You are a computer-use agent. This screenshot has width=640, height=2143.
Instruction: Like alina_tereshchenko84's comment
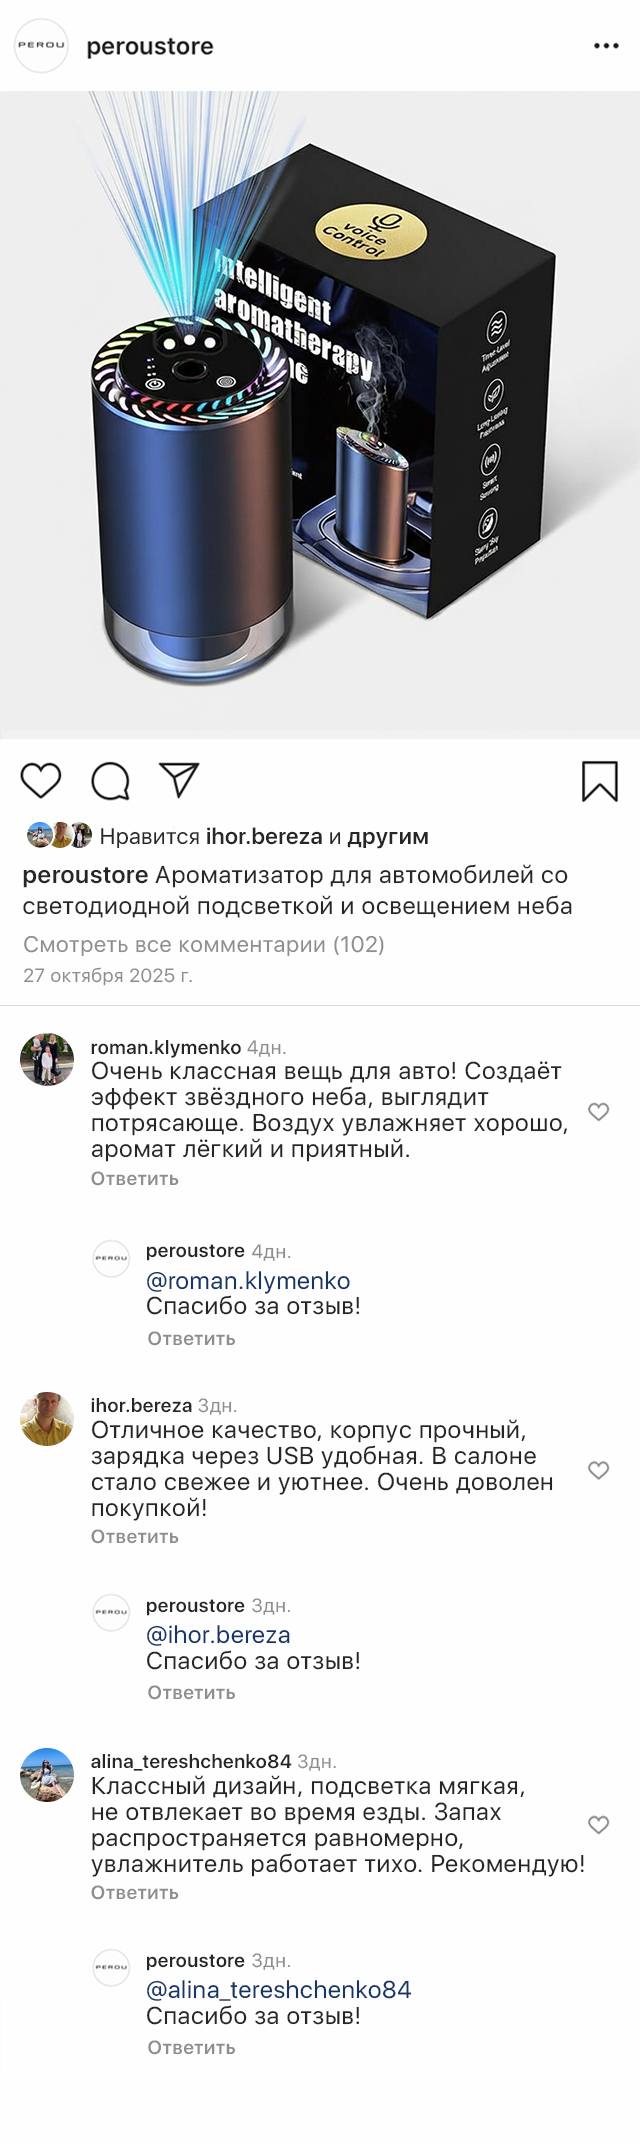coord(598,1825)
